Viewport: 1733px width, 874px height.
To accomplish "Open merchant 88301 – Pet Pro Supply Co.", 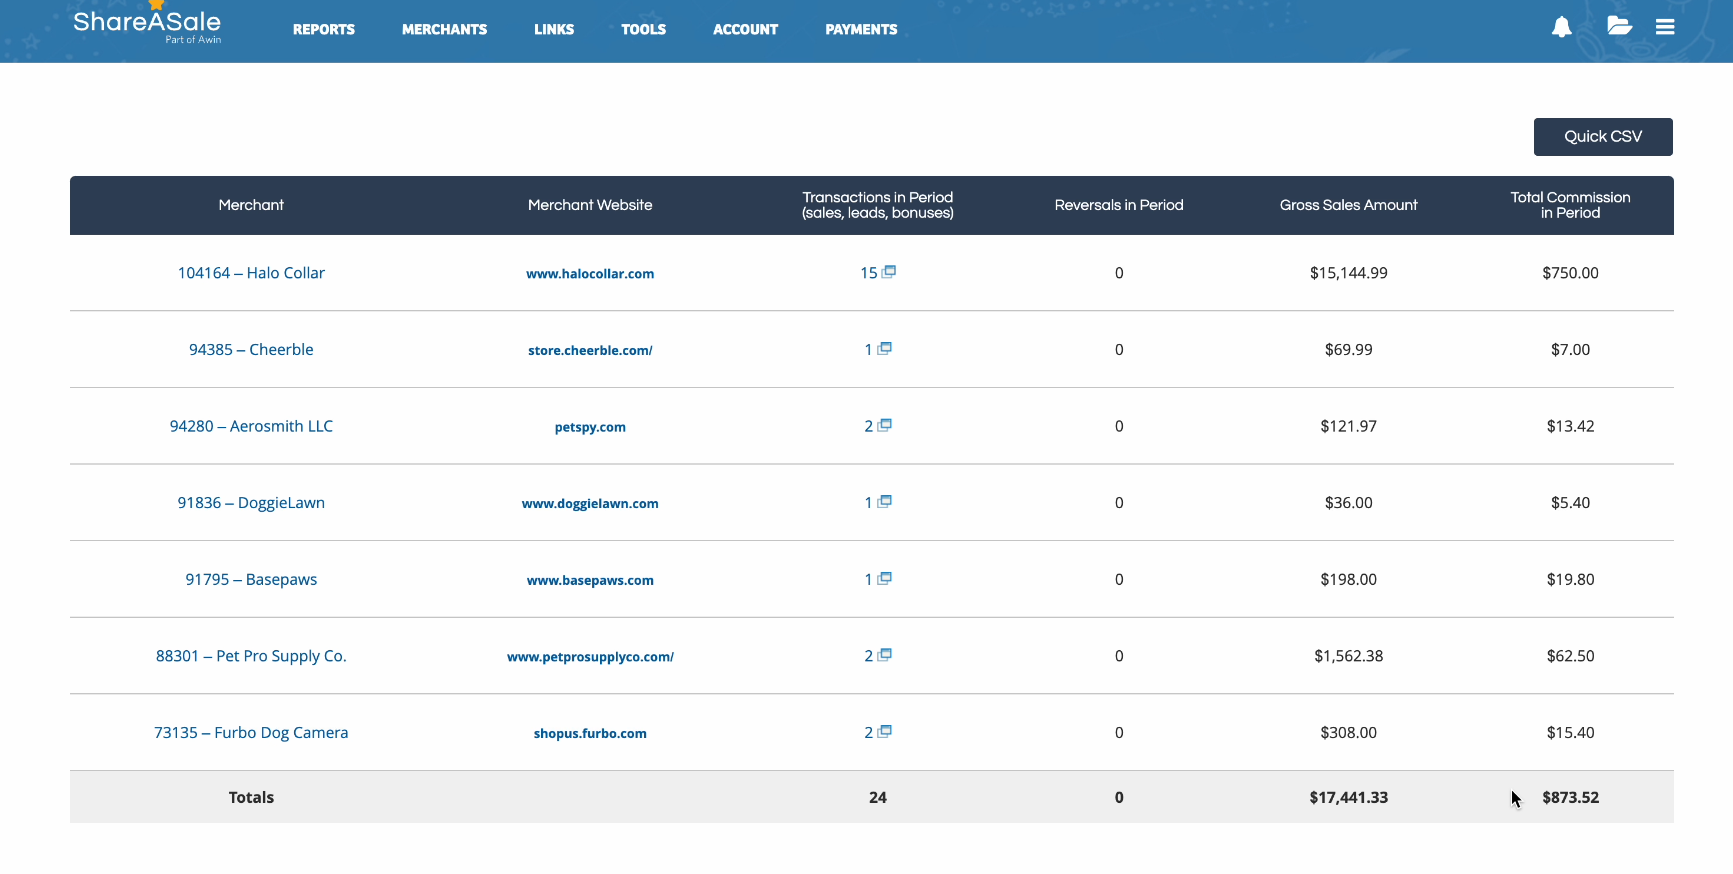I will (x=251, y=656).
